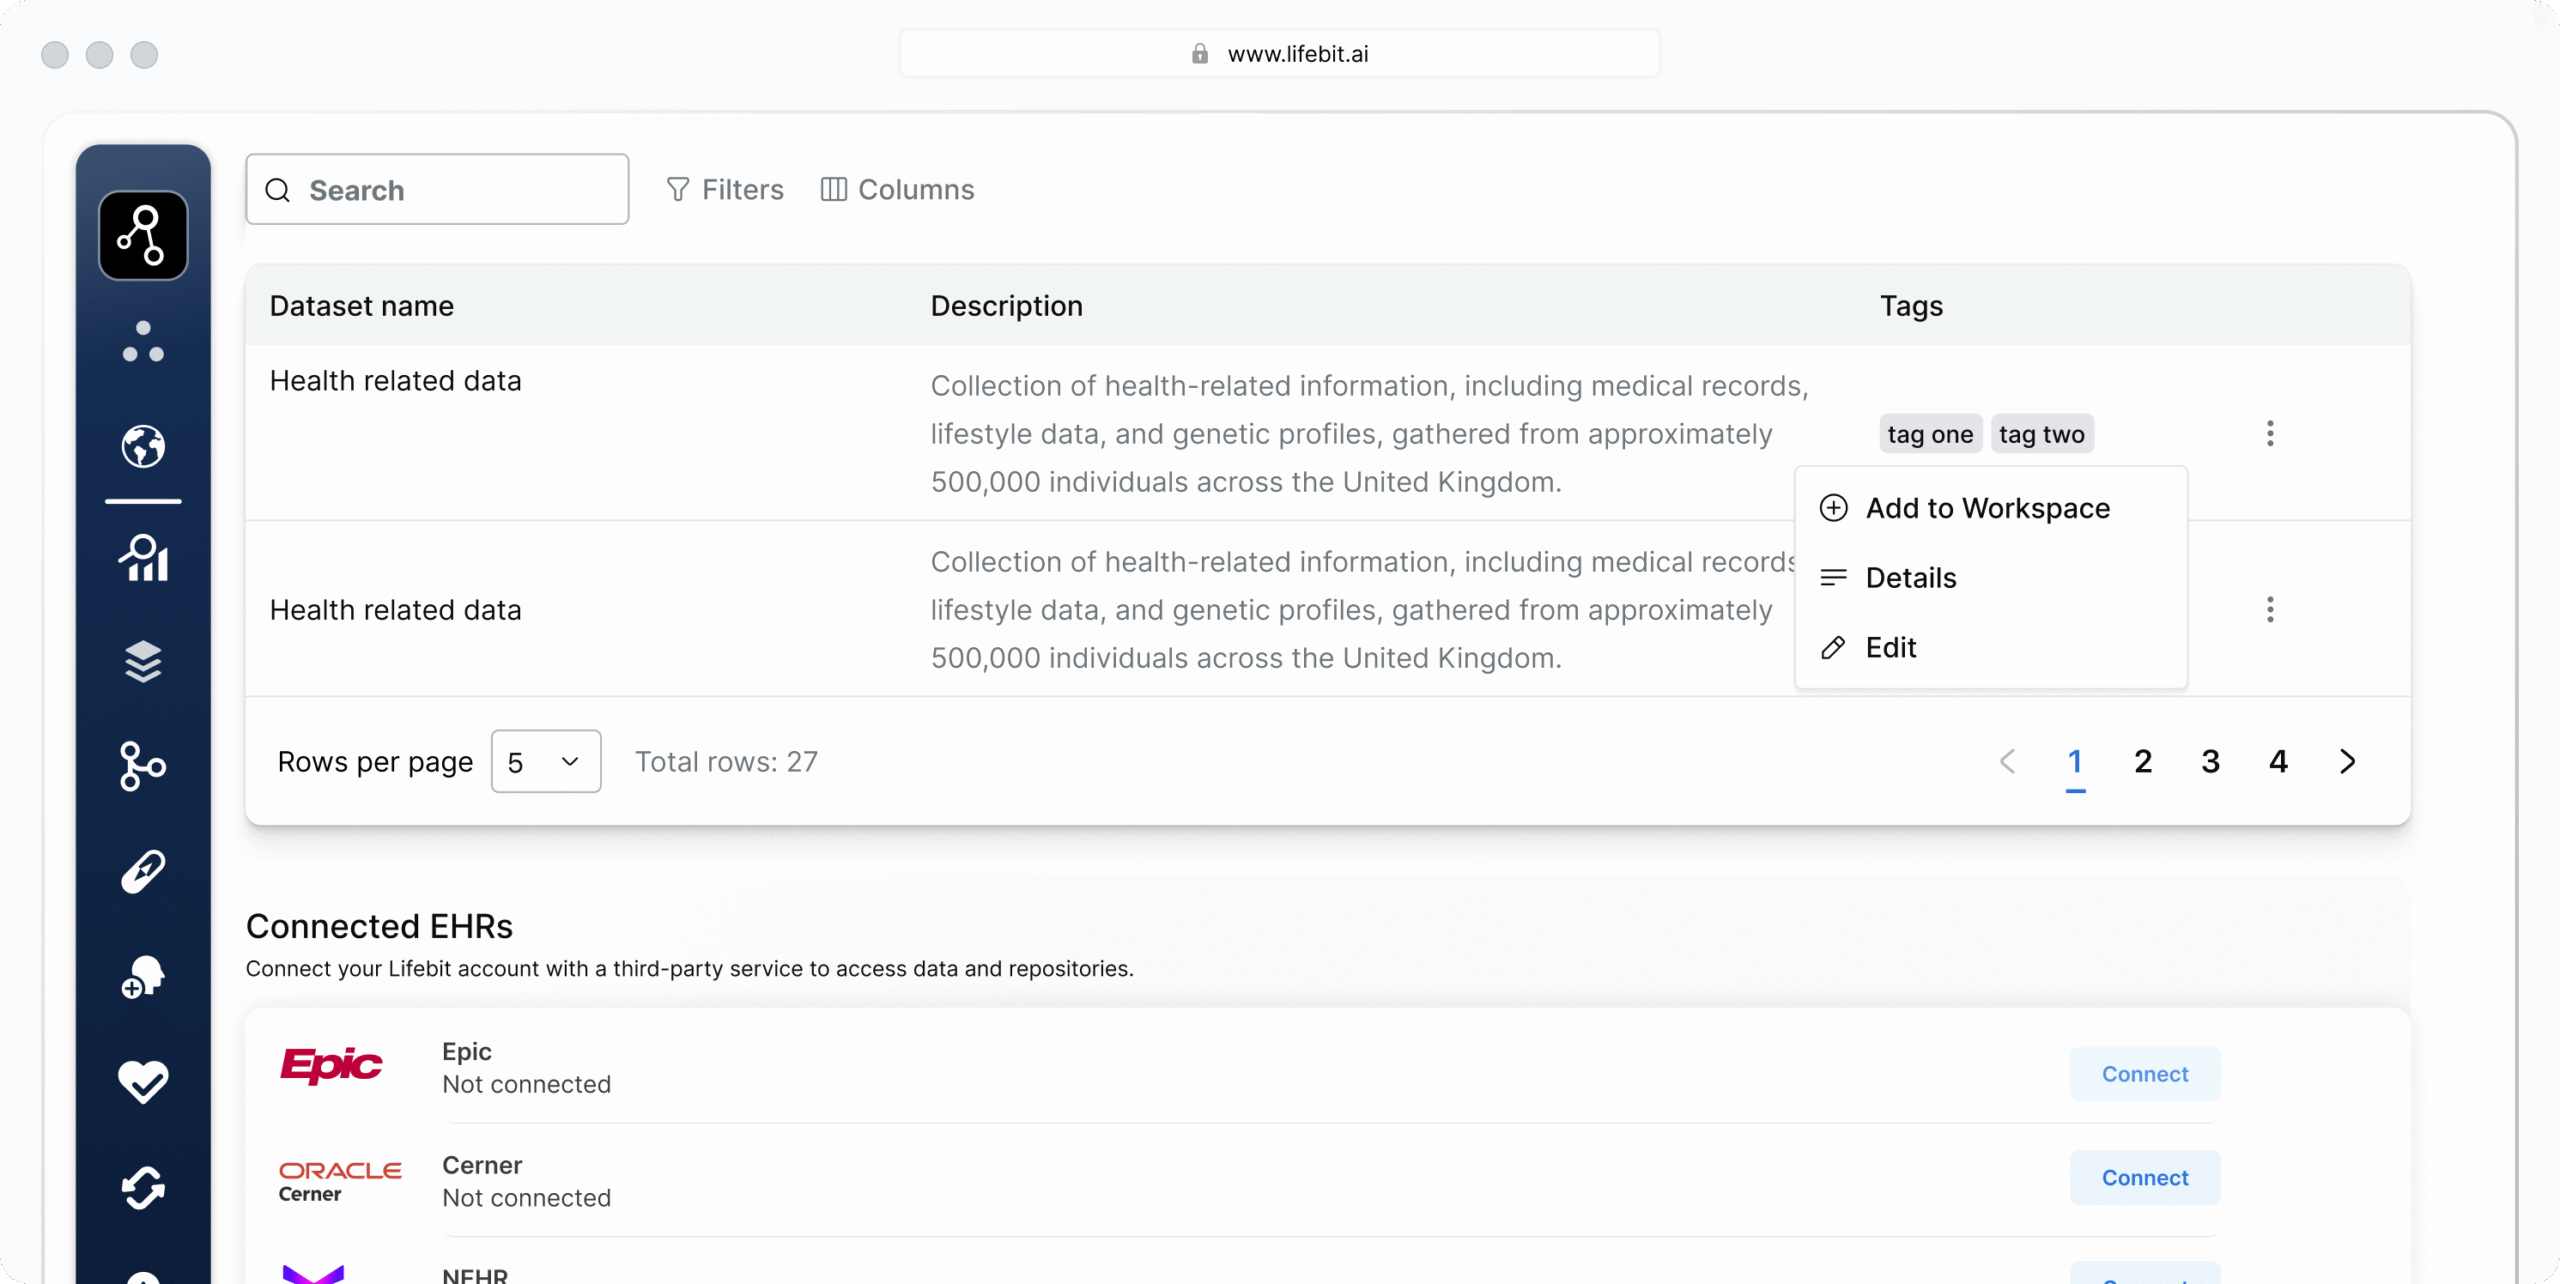Click the magnifier icon in Search box

[x=278, y=190]
